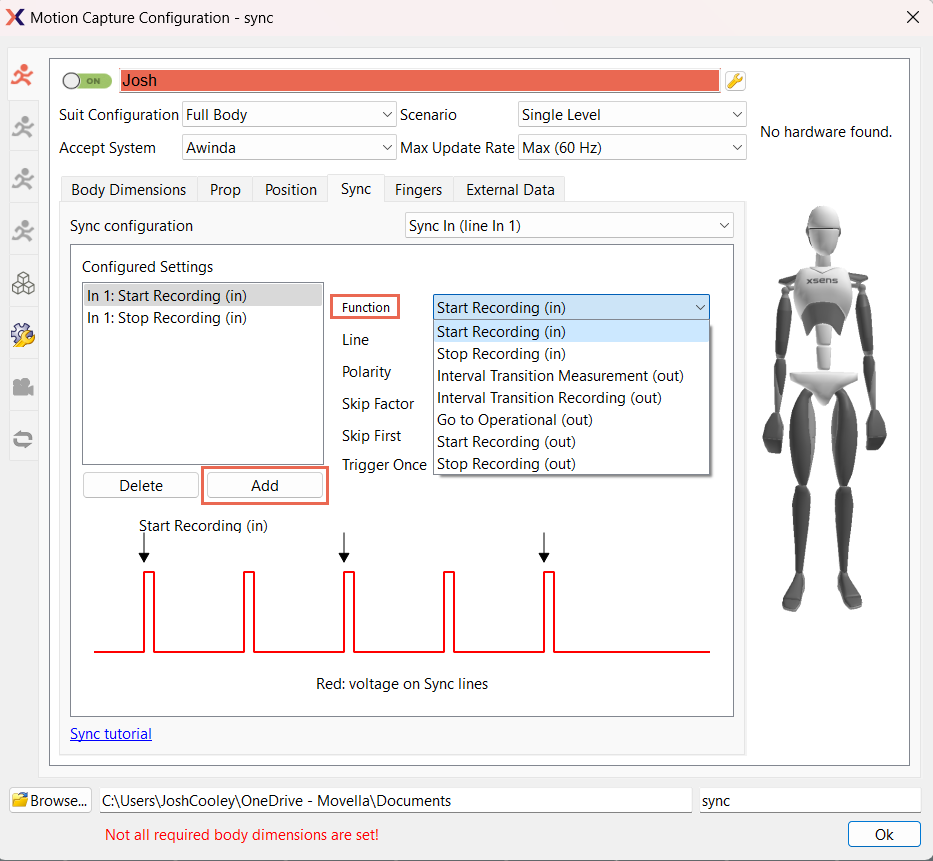Click the sync file name field

click(x=810, y=800)
